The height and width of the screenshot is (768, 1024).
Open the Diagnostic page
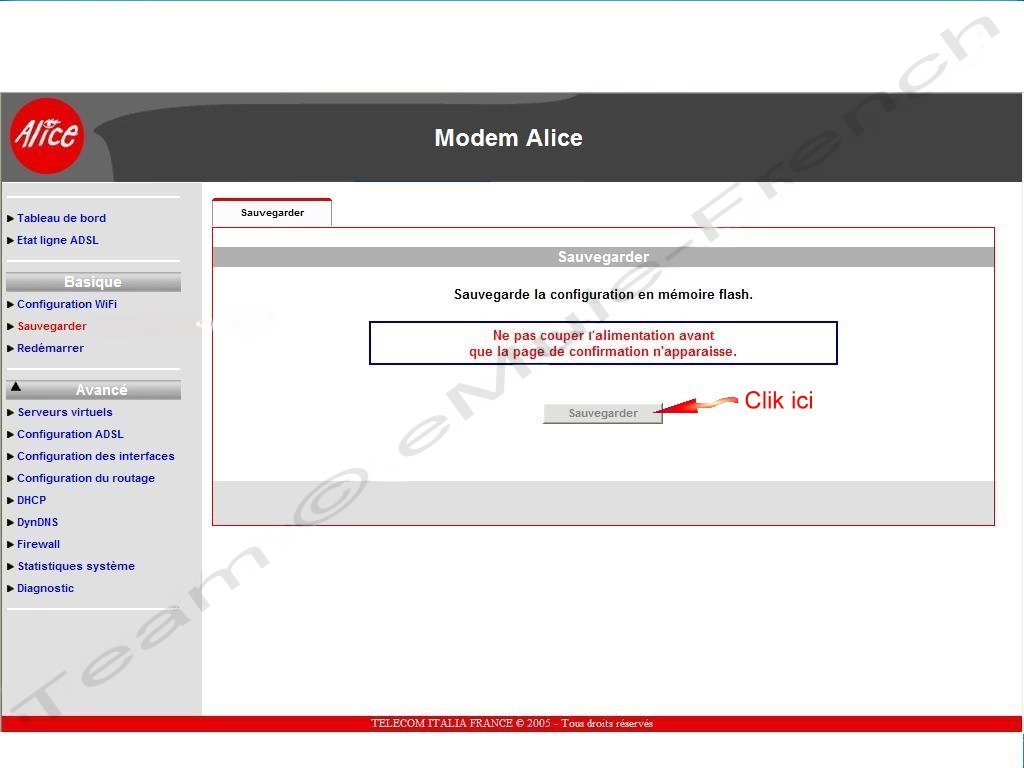tap(45, 588)
